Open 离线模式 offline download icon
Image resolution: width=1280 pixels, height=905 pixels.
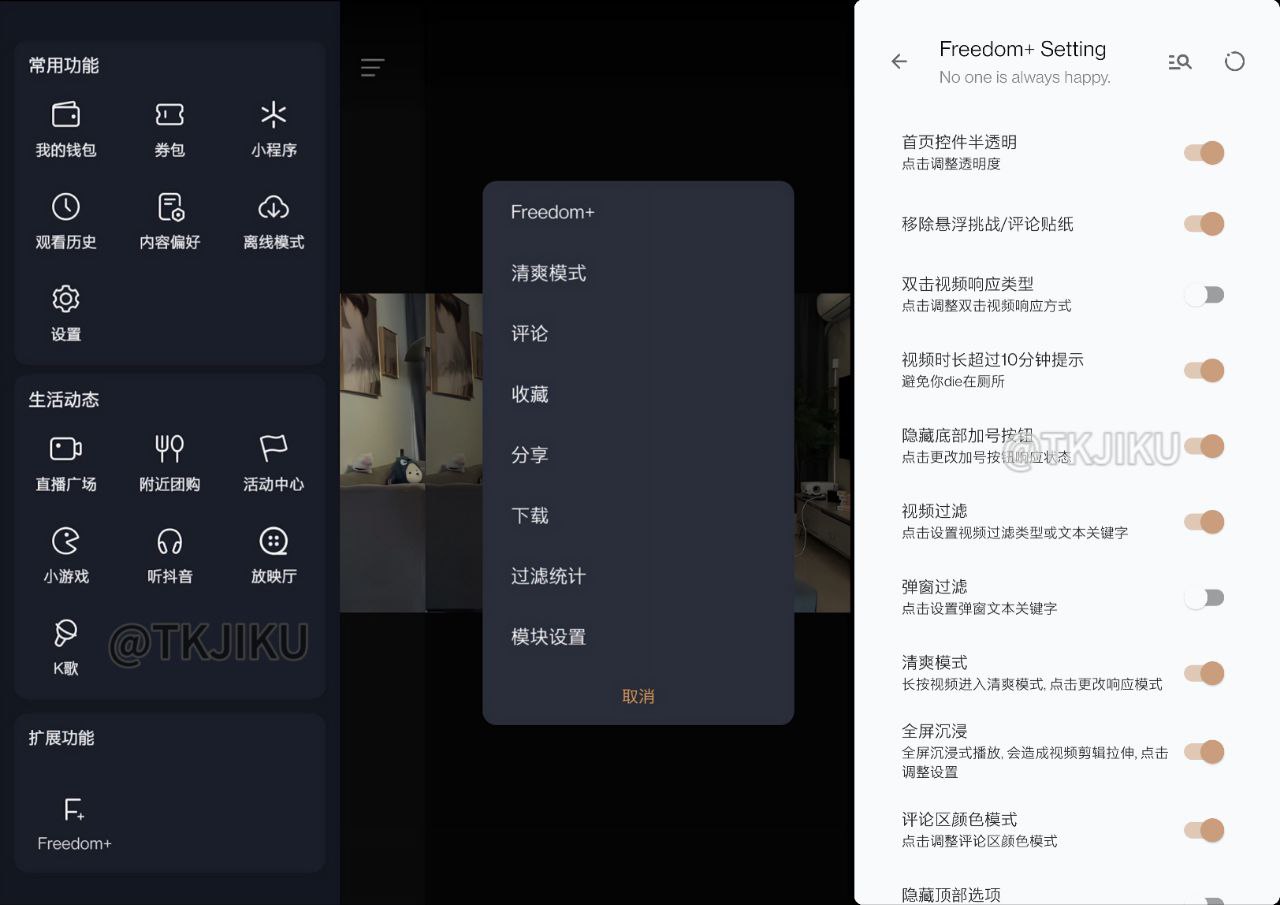273,207
